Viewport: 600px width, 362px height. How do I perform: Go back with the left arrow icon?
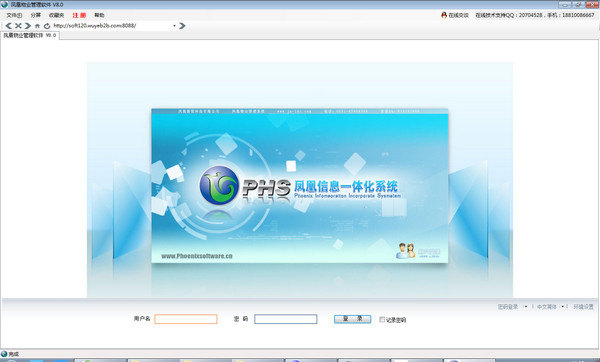[8, 26]
